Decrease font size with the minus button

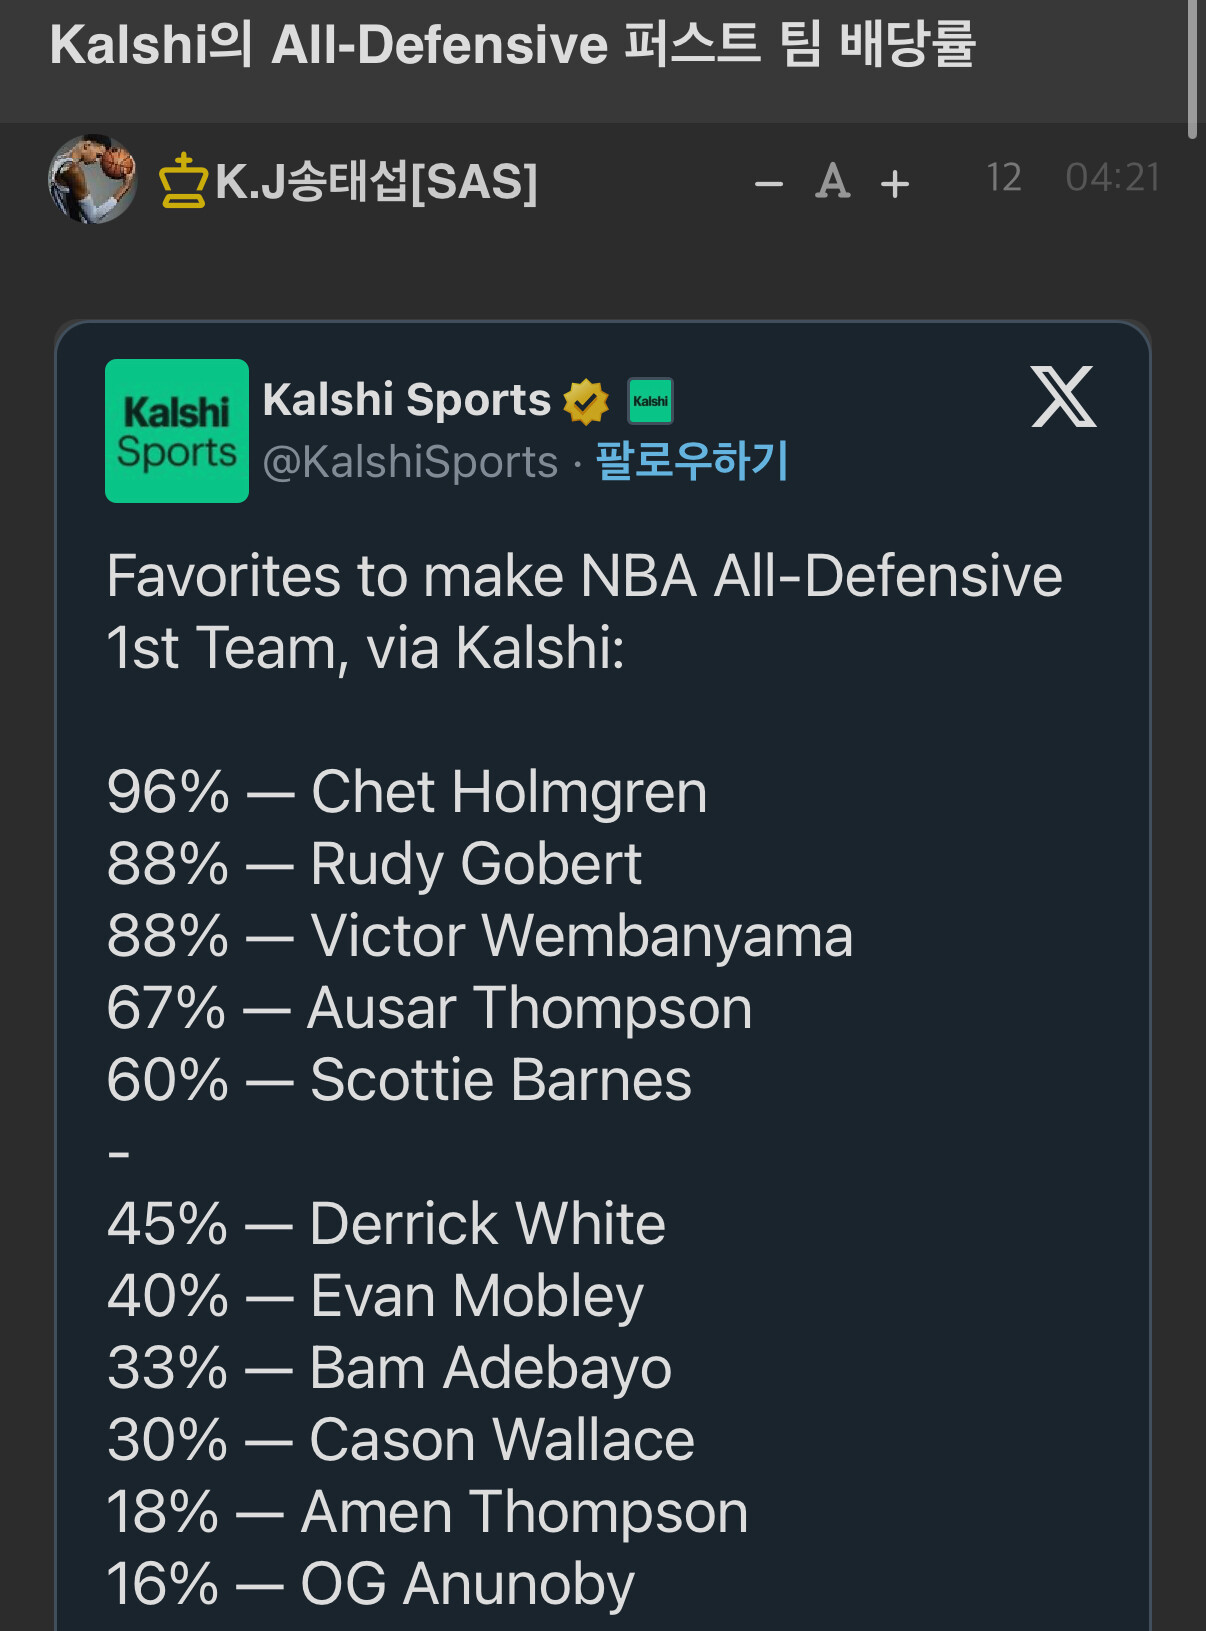point(768,183)
